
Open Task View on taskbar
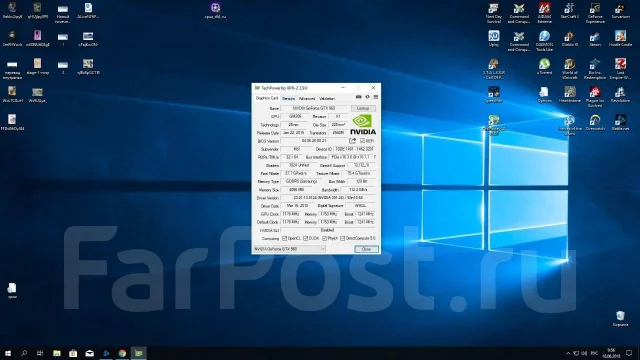click(x=40, y=353)
